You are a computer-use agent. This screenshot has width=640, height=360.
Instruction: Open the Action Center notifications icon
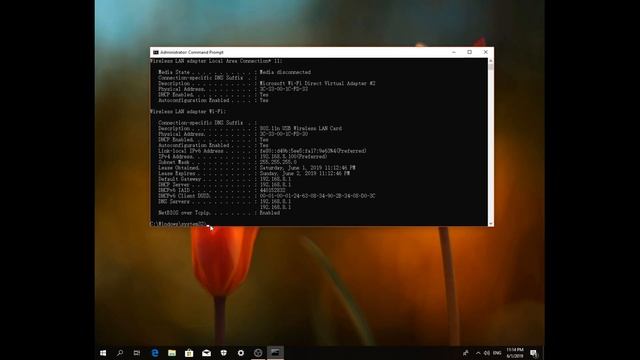coord(533,353)
